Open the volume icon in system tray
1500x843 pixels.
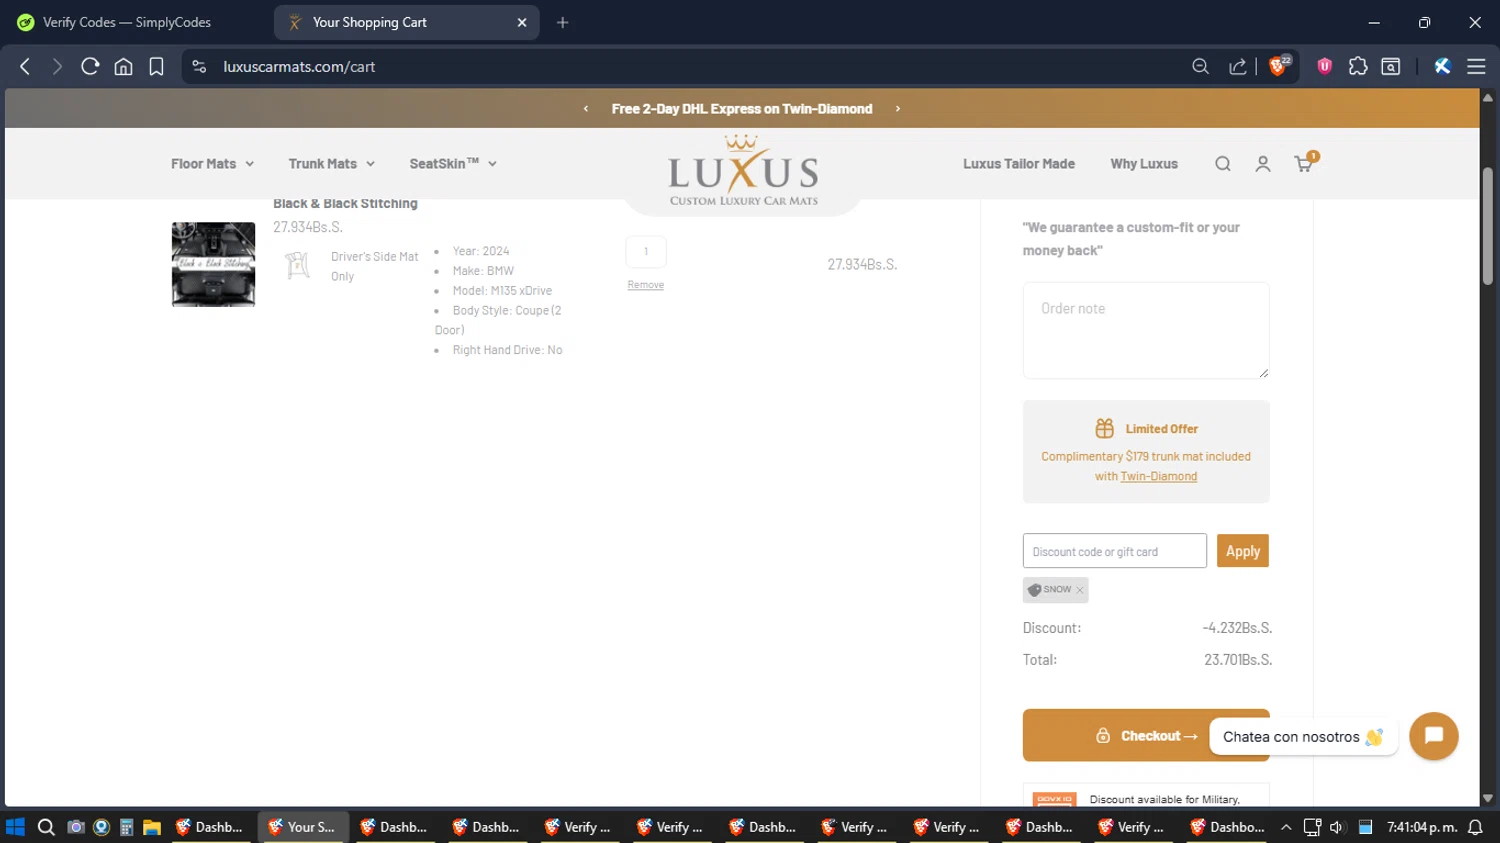click(1337, 827)
